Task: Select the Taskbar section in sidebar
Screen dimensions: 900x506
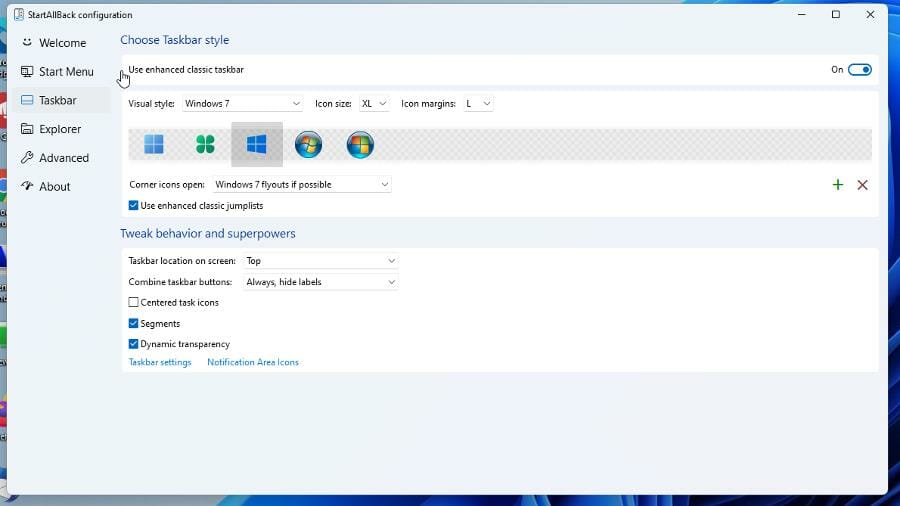Action: pos(62,100)
